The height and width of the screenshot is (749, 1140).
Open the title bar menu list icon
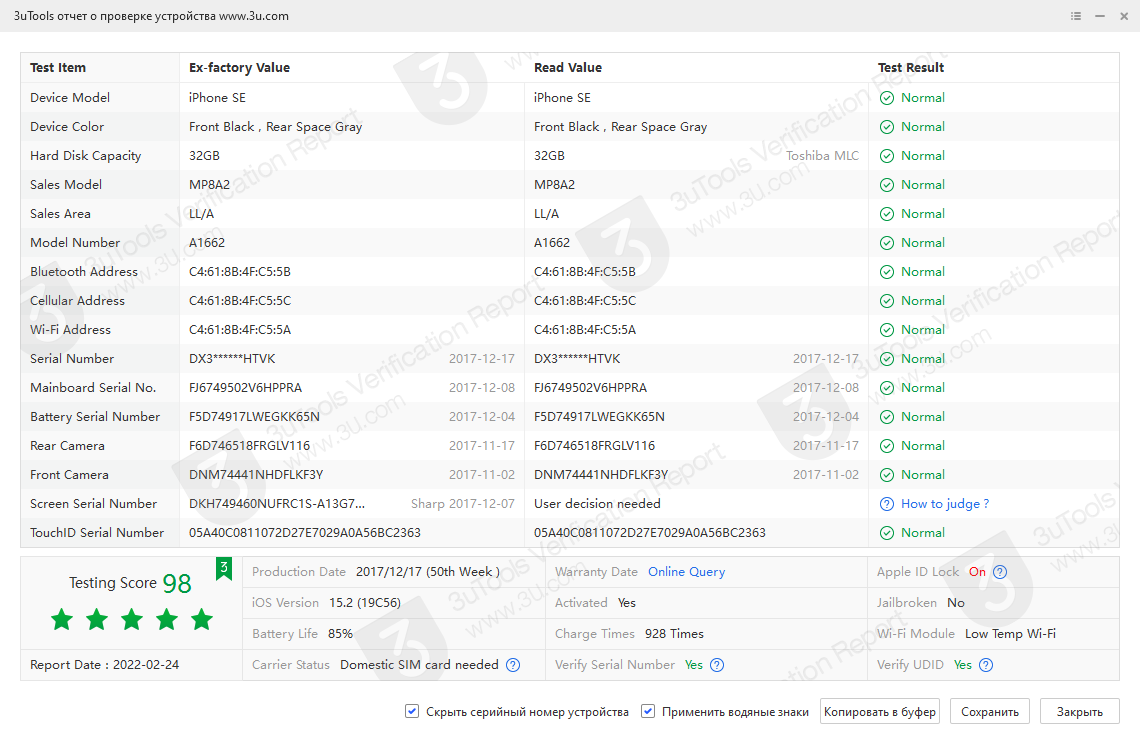pos(1076,16)
